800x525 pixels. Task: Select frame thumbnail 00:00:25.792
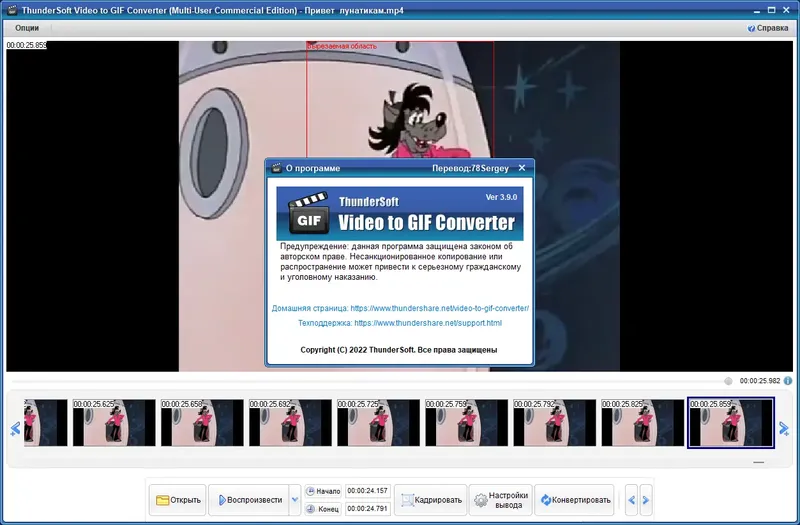(555, 422)
